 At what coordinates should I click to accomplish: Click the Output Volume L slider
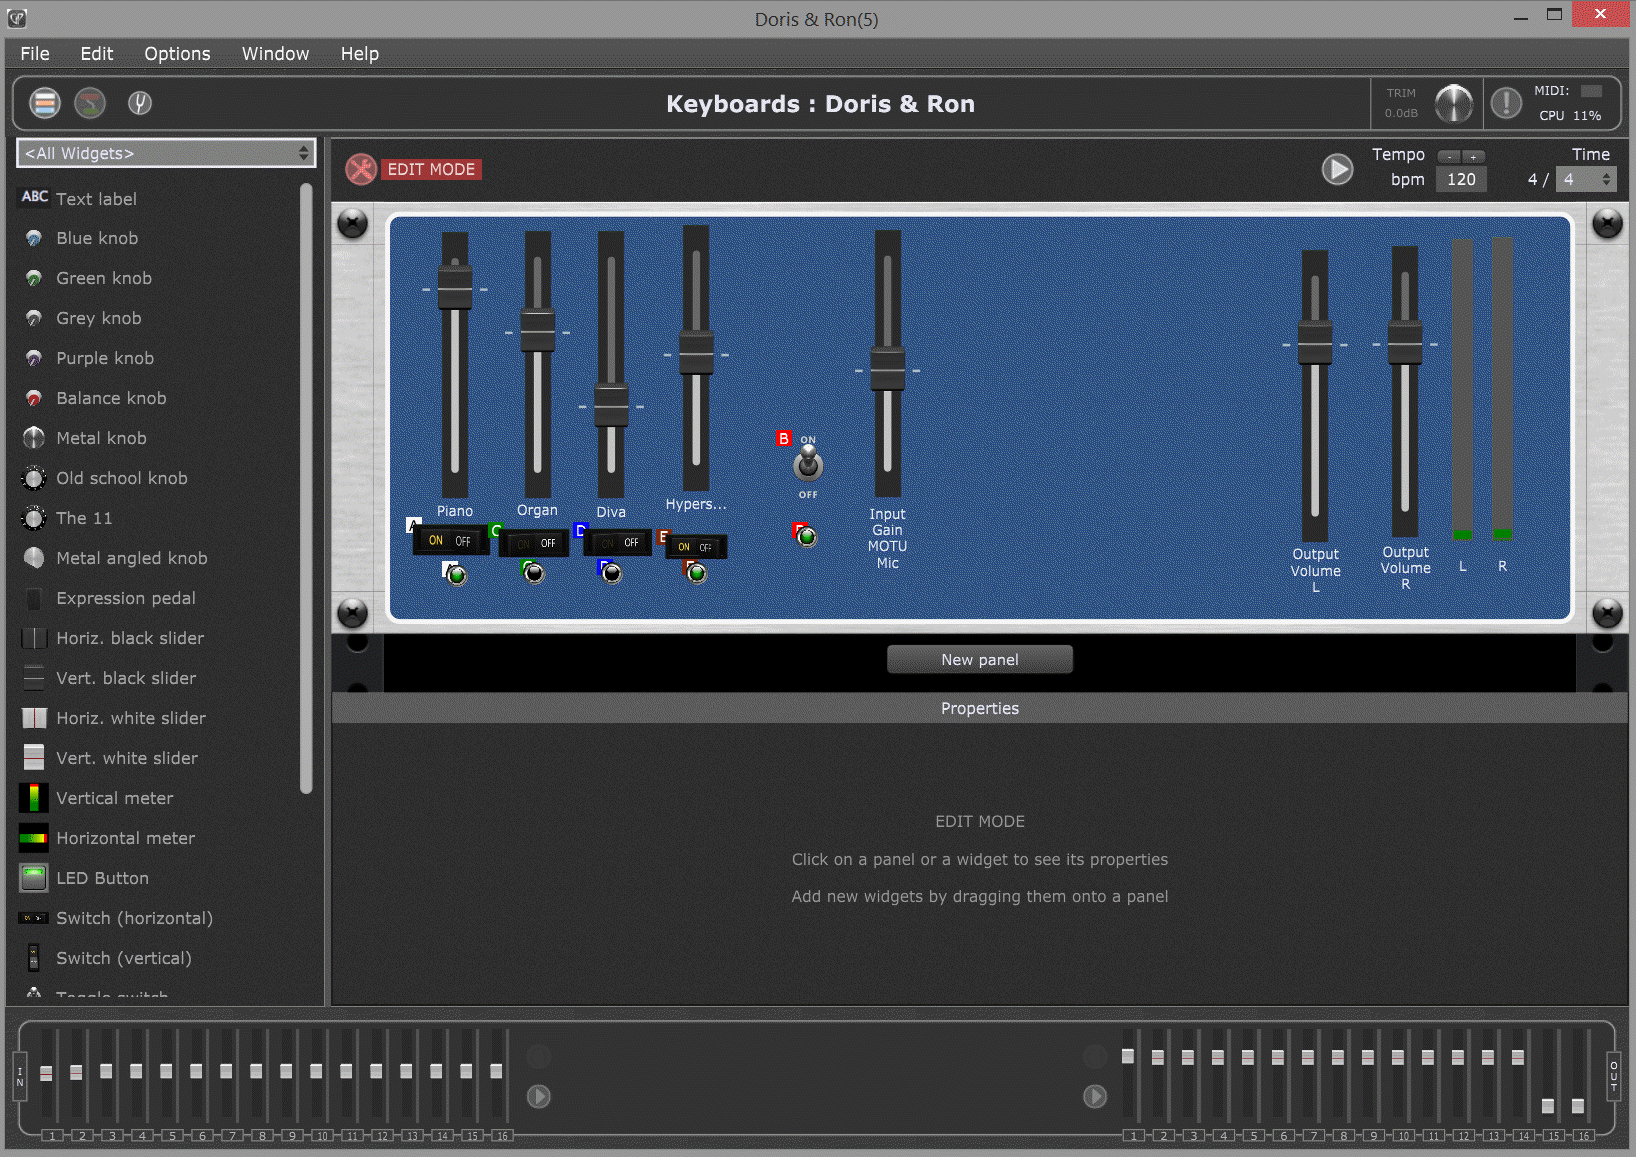(1314, 345)
